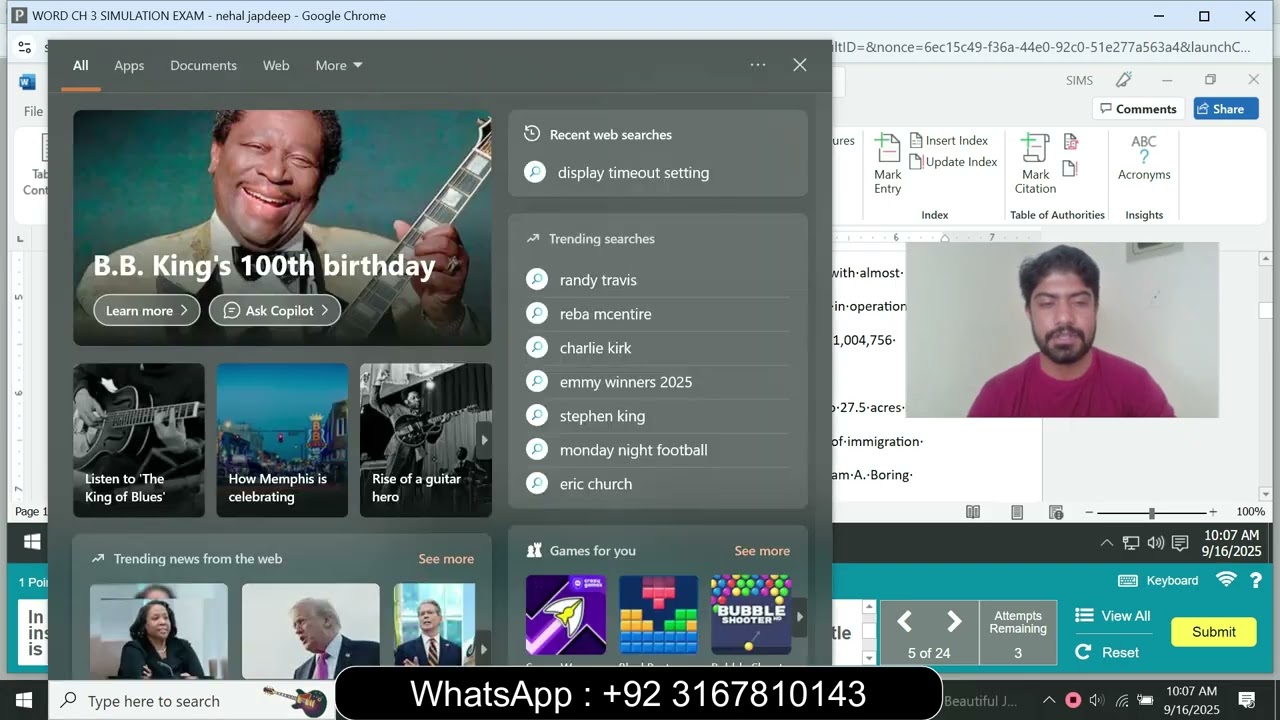Search trending 'monday night football'
The width and height of the screenshot is (1280, 720).
(658, 450)
